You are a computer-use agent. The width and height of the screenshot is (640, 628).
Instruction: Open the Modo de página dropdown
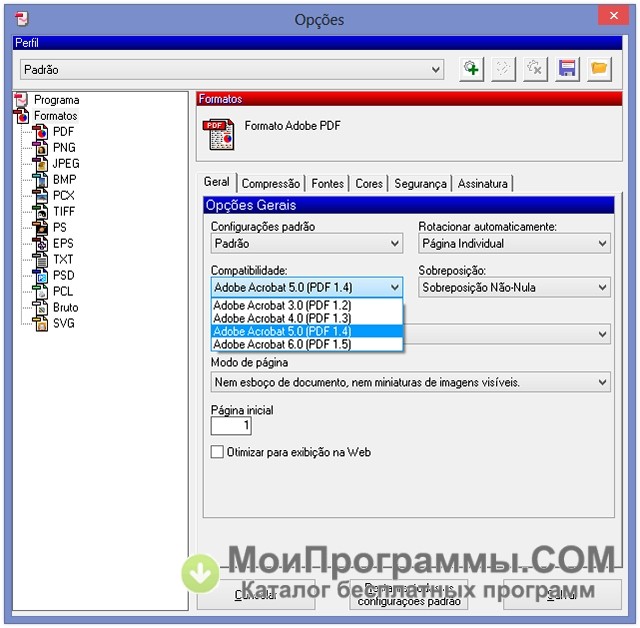[x=411, y=382]
